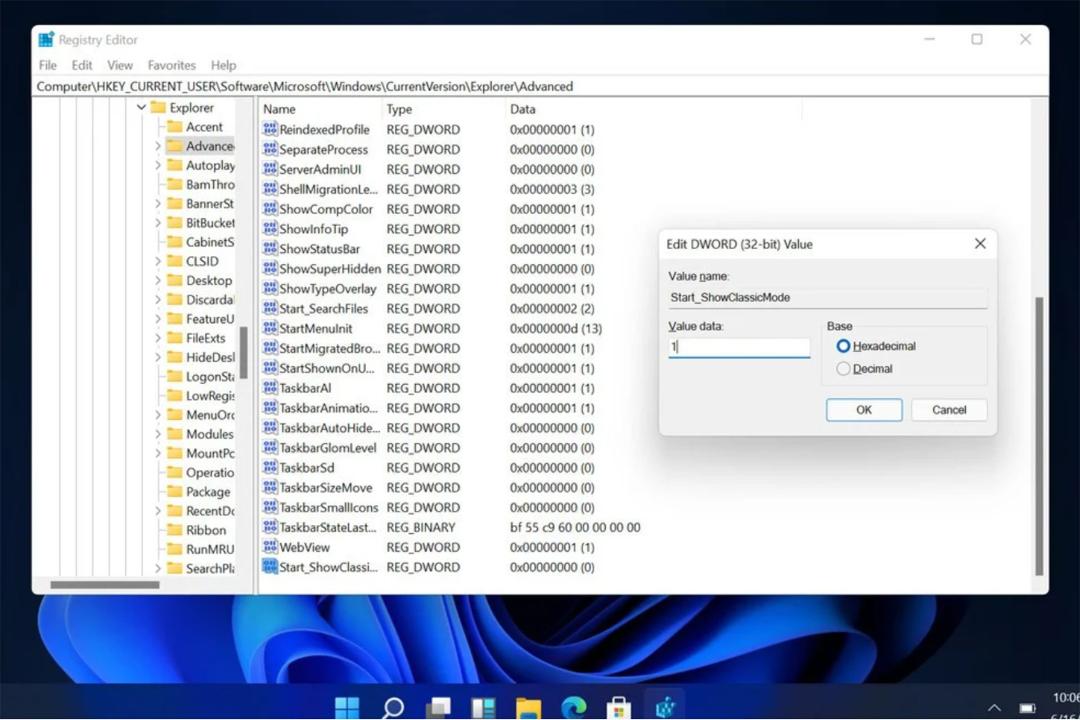Click the Start_ShowClassi... value icon
This screenshot has height=720, width=1080.
[x=270, y=567]
